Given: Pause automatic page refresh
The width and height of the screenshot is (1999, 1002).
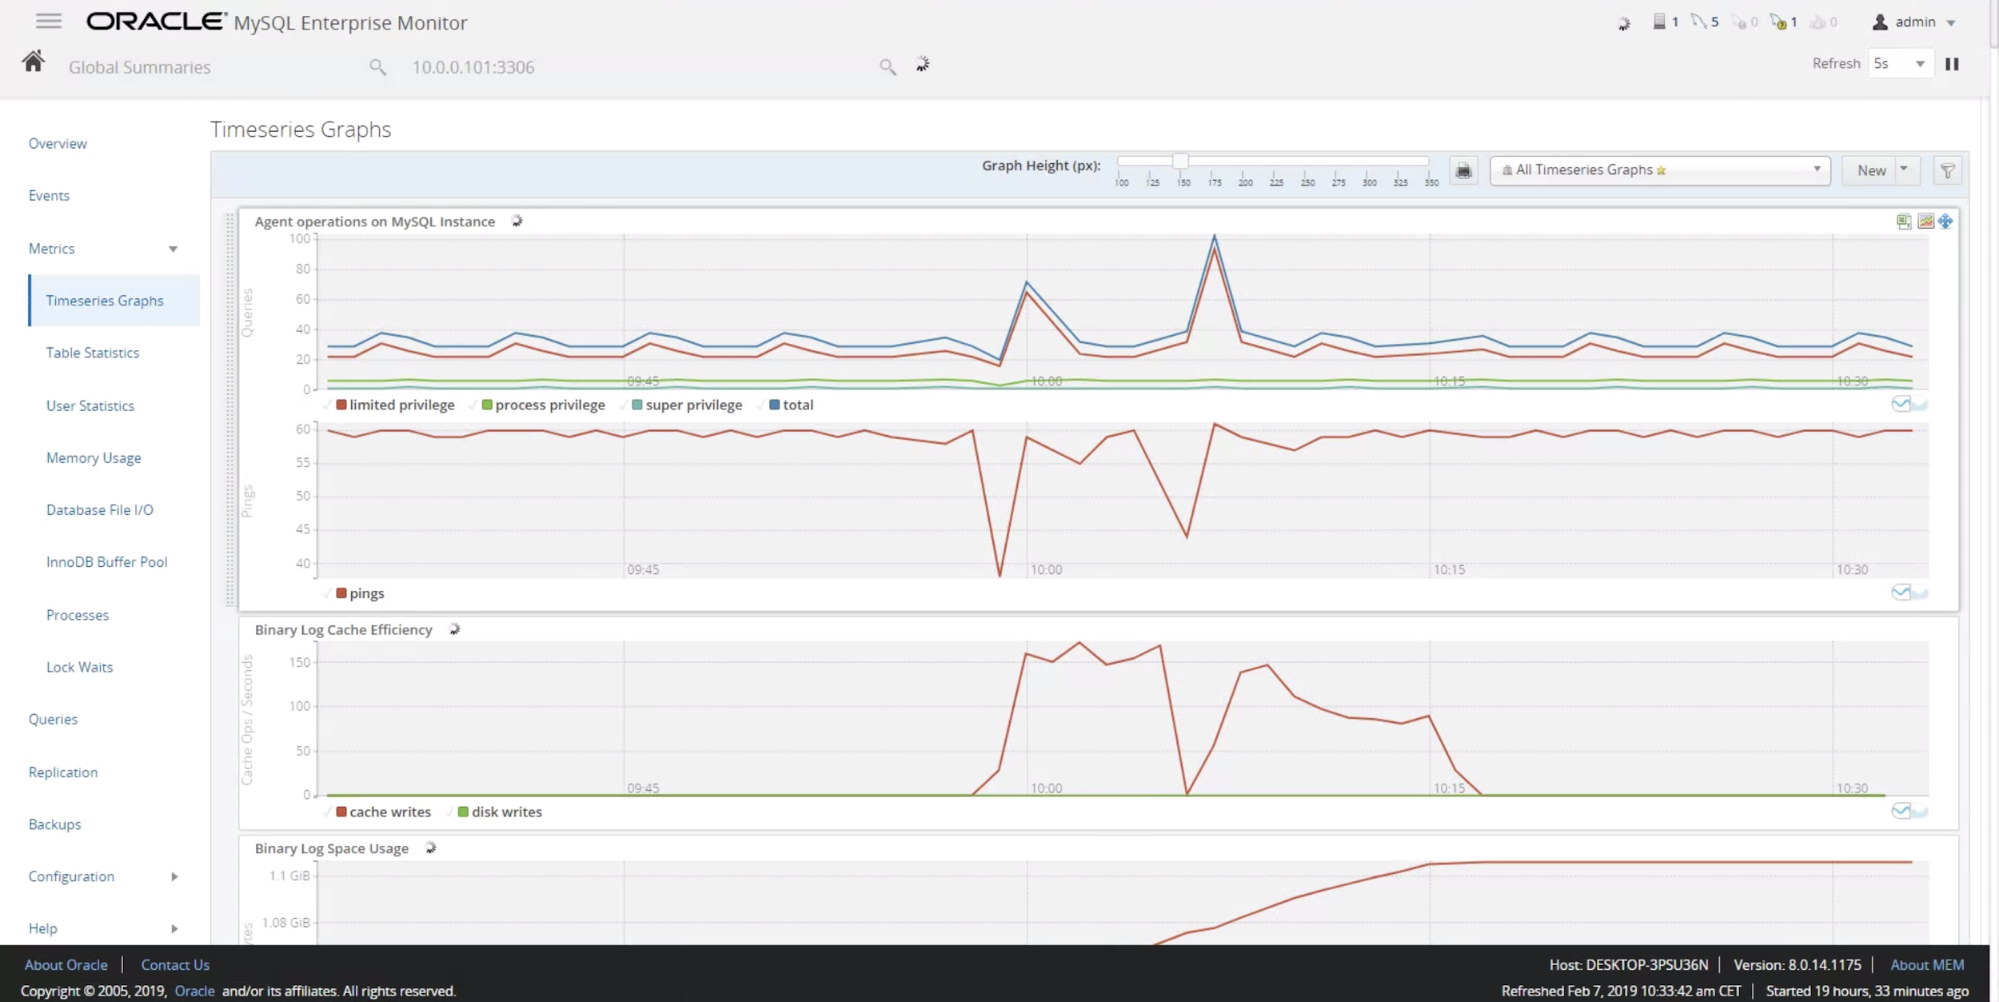Looking at the screenshot, I should (x=1951, y=64).
